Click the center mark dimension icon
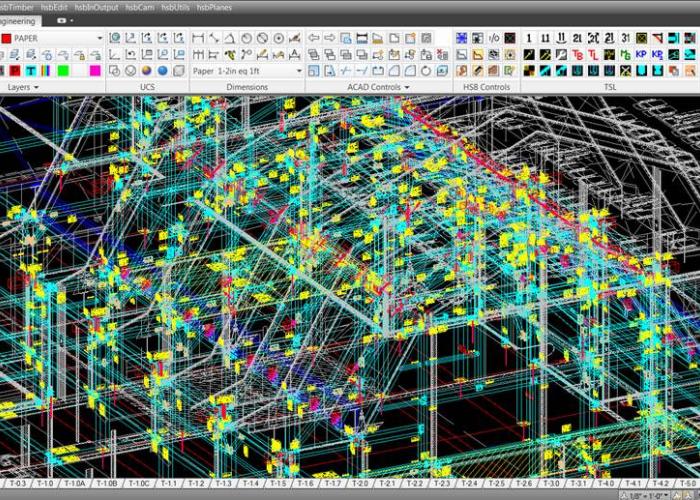700x500 pixels. tap(279, 38)
